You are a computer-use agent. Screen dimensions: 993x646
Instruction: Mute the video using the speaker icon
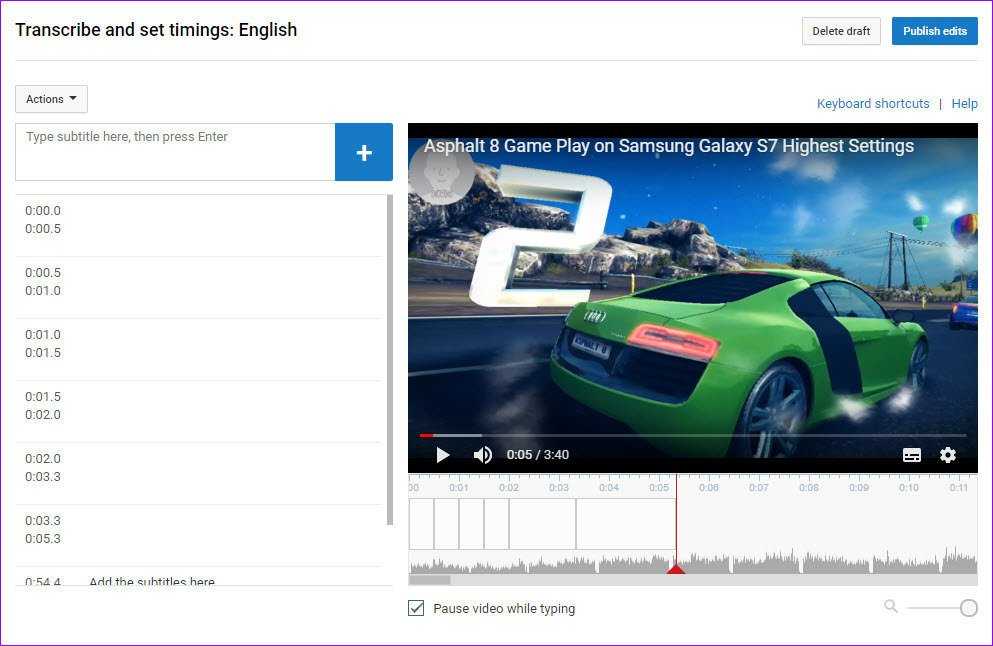click(x=482, y=455)
